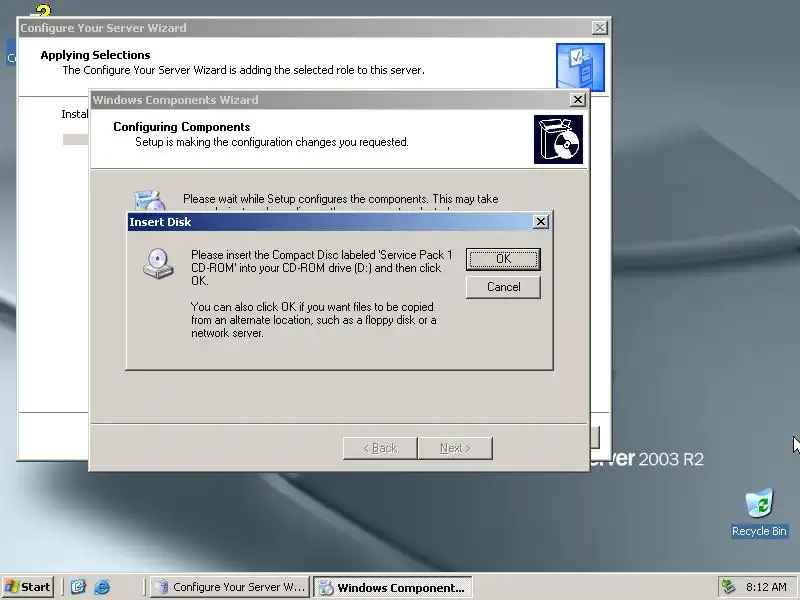Viewport: 800px width, 600px height.
Task: Click the Configuring Components heading text
Action: point(182,127)
